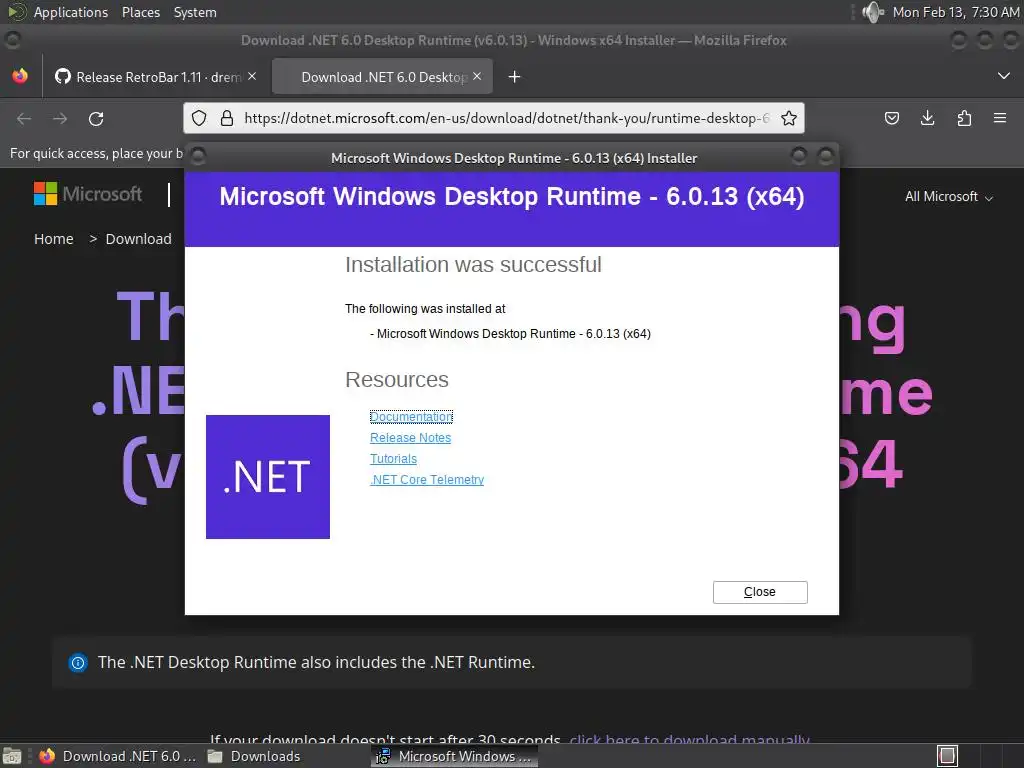The image size is (1024, 768).
Task: Click the installer title bar text
Action: (514, 158)
